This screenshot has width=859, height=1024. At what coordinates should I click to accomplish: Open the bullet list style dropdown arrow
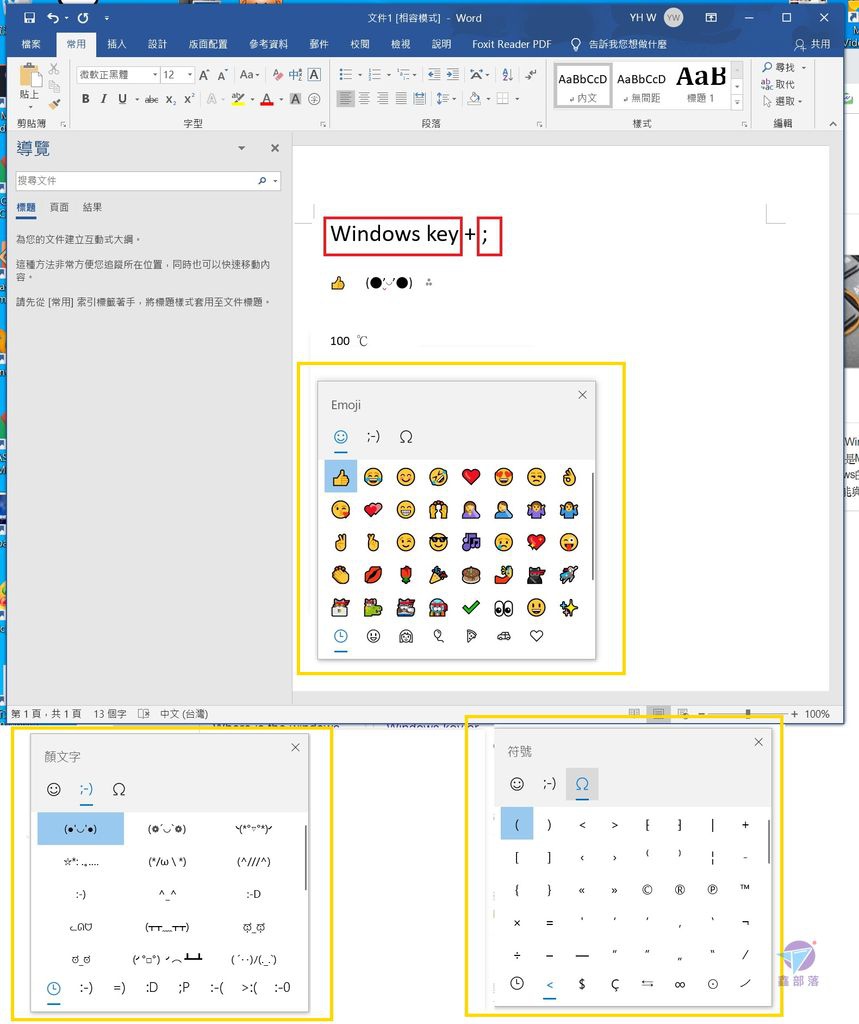pos(359,75)
